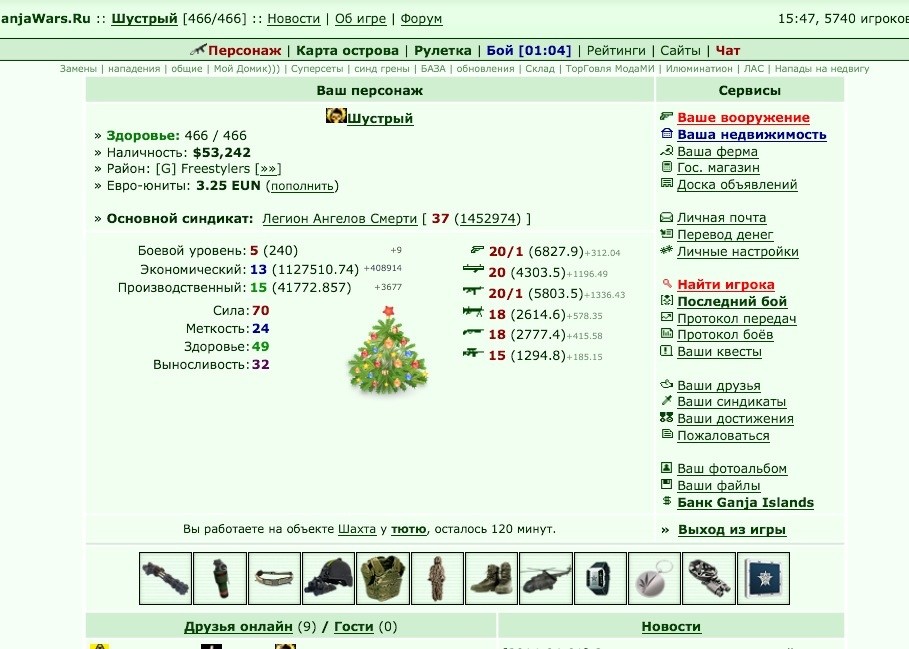Screen dimensions: 909x649
Task: Open Перевод денег service
Action: click(725, 235)
